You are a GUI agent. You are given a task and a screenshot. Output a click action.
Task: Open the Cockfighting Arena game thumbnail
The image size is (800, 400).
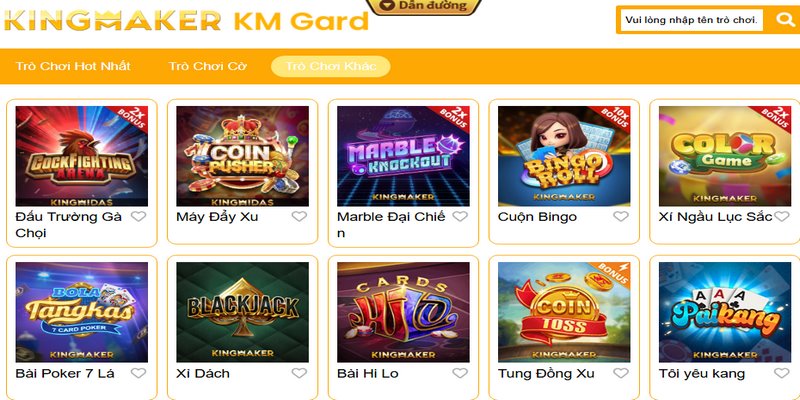pyautogui.click(x=82, y=156)
